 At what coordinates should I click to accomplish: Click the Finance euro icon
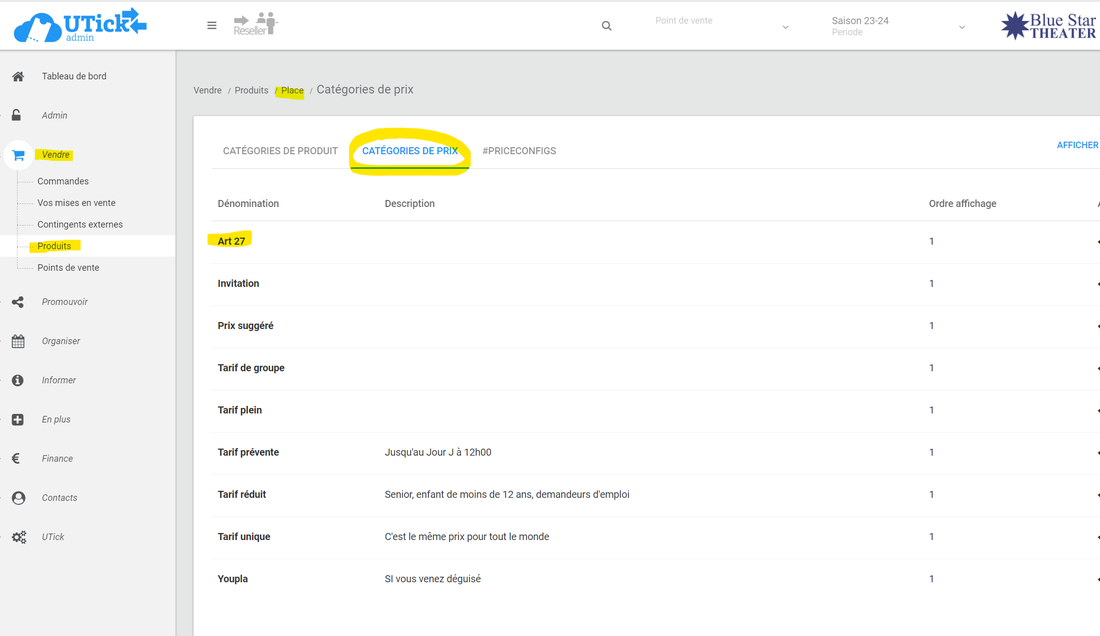[x=18, y=459]
